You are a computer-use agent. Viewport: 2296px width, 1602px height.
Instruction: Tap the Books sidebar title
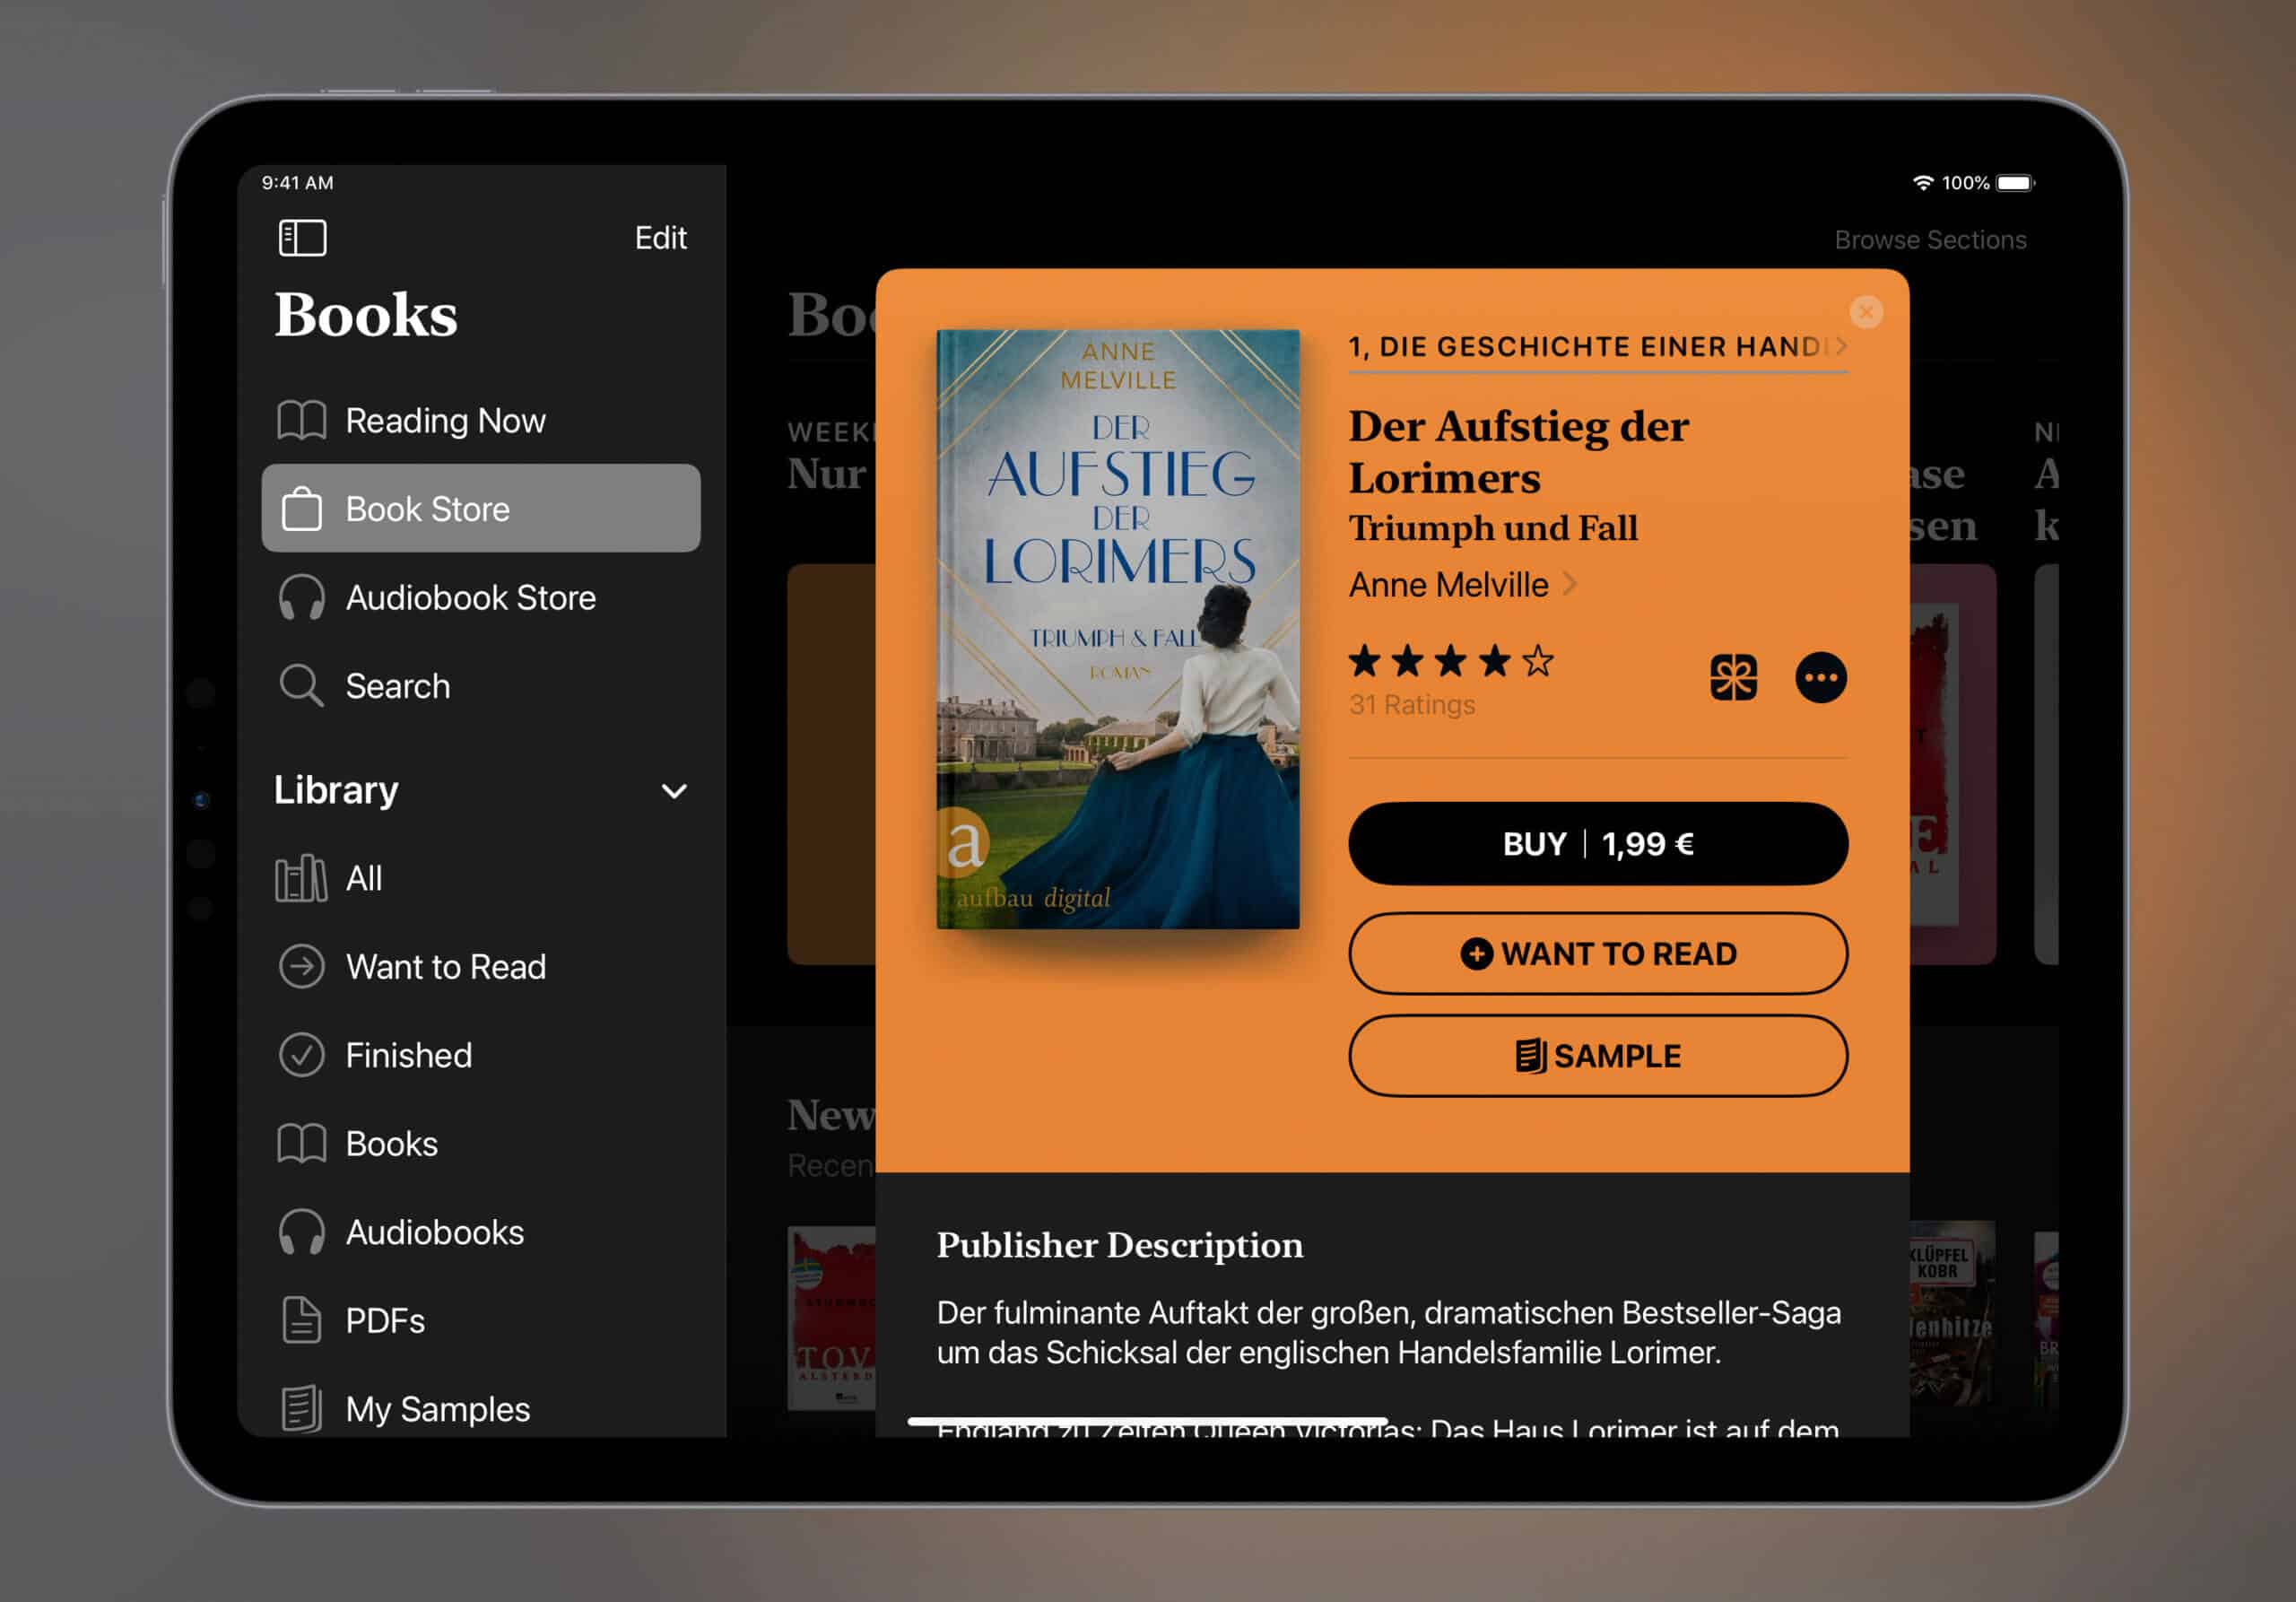tap(366, 315)
